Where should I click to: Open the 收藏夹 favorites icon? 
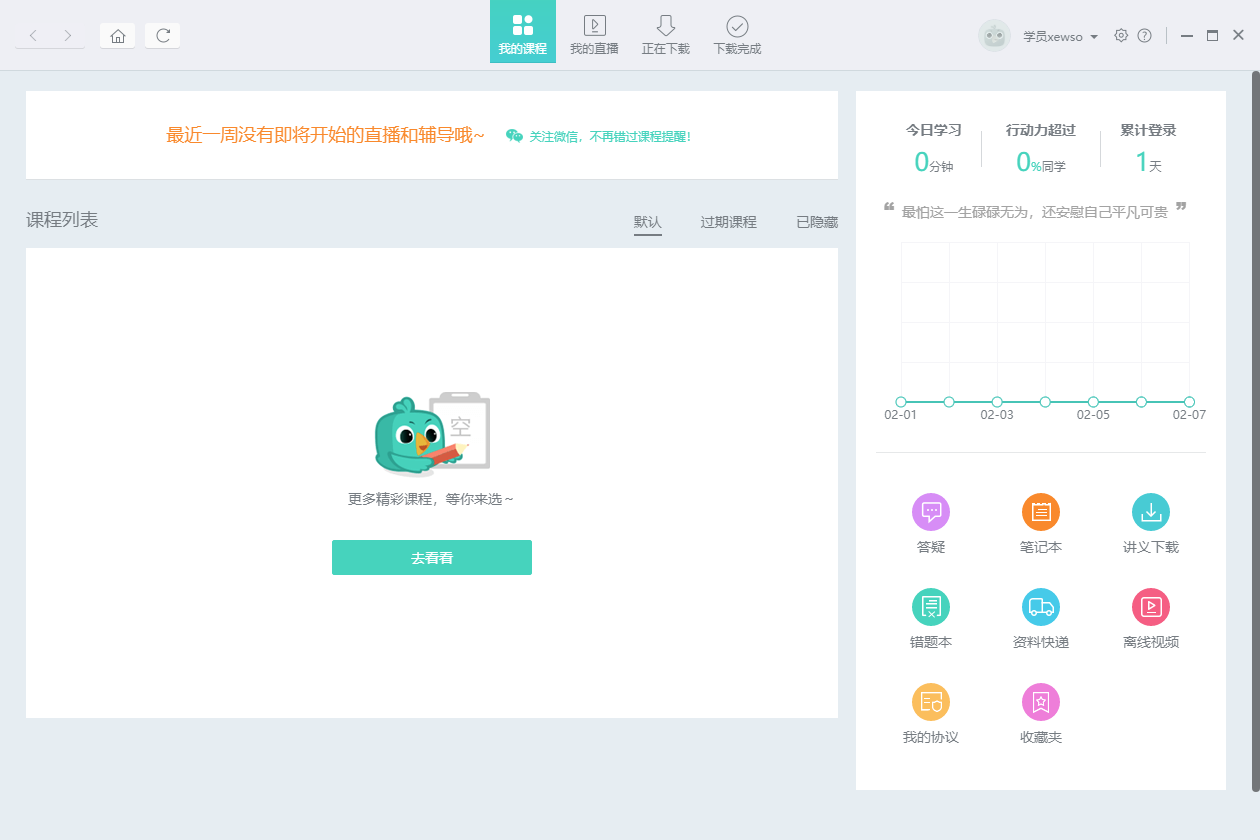click(x=1040, y=702)
